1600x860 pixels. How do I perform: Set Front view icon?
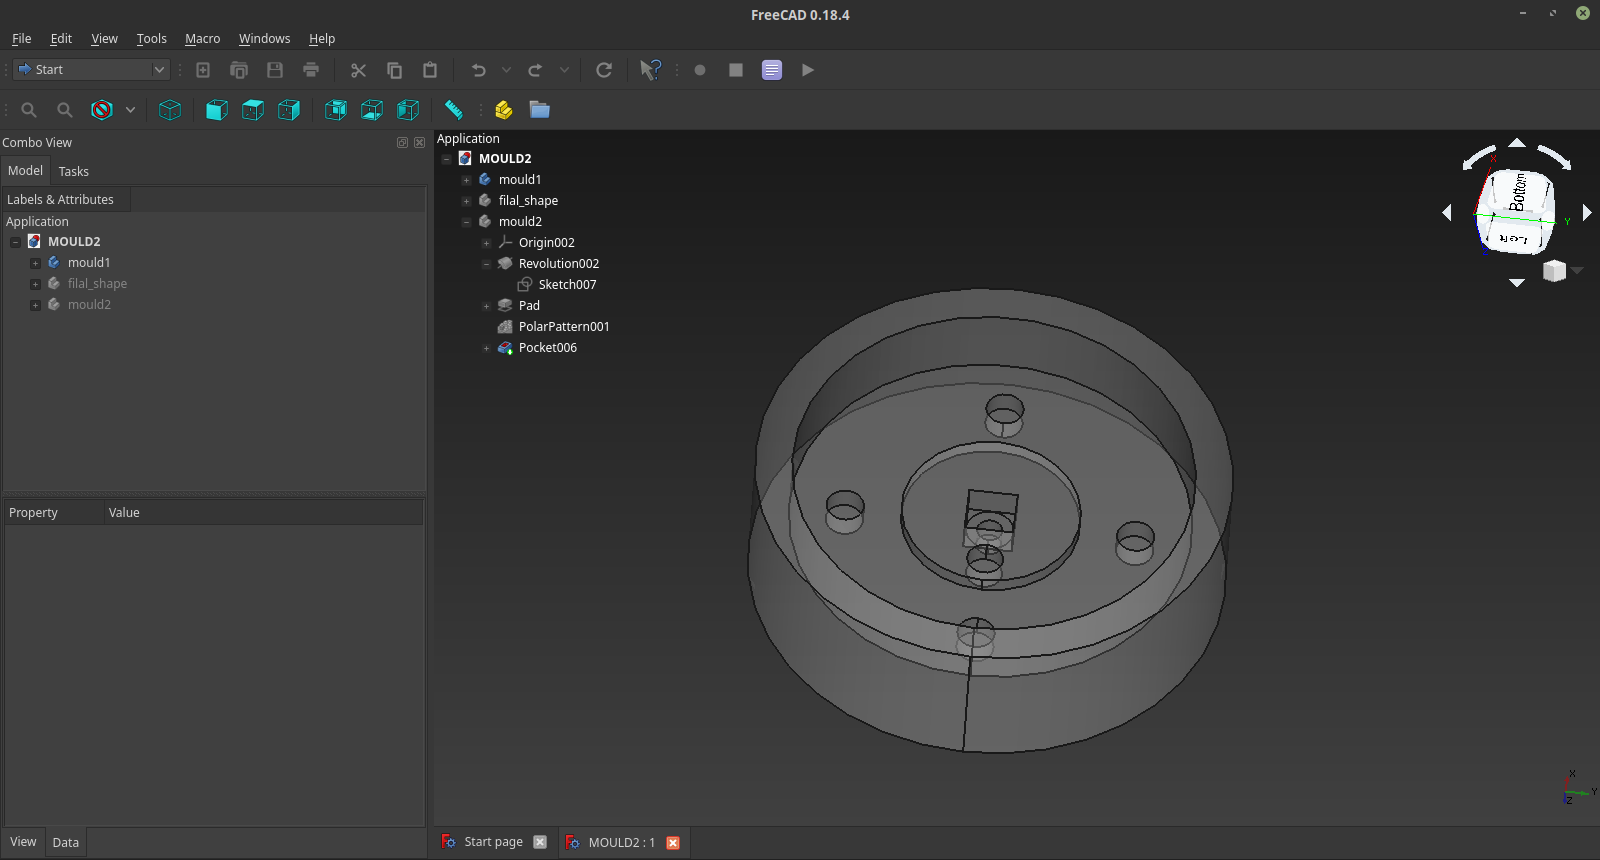[217, 110]
